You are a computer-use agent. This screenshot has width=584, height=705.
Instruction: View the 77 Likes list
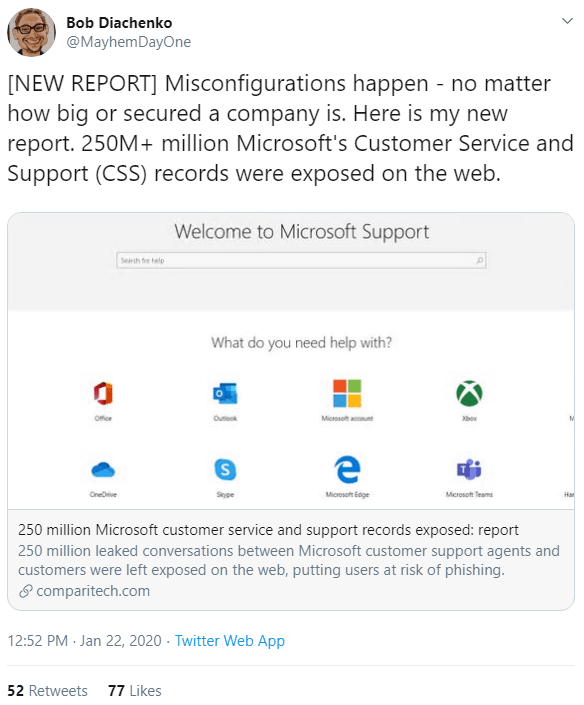pyautogui.click(x=134, y=691)
